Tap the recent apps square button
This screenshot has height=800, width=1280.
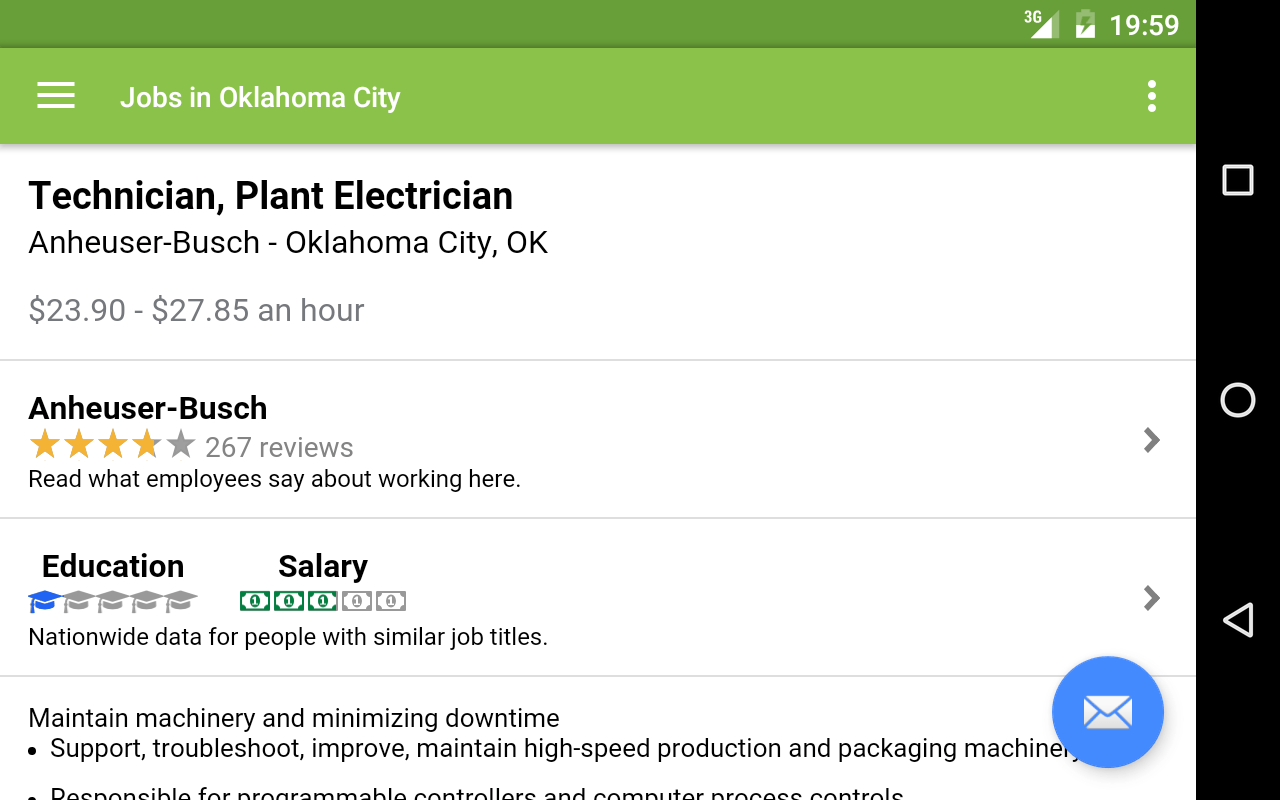click(1238, 180)
